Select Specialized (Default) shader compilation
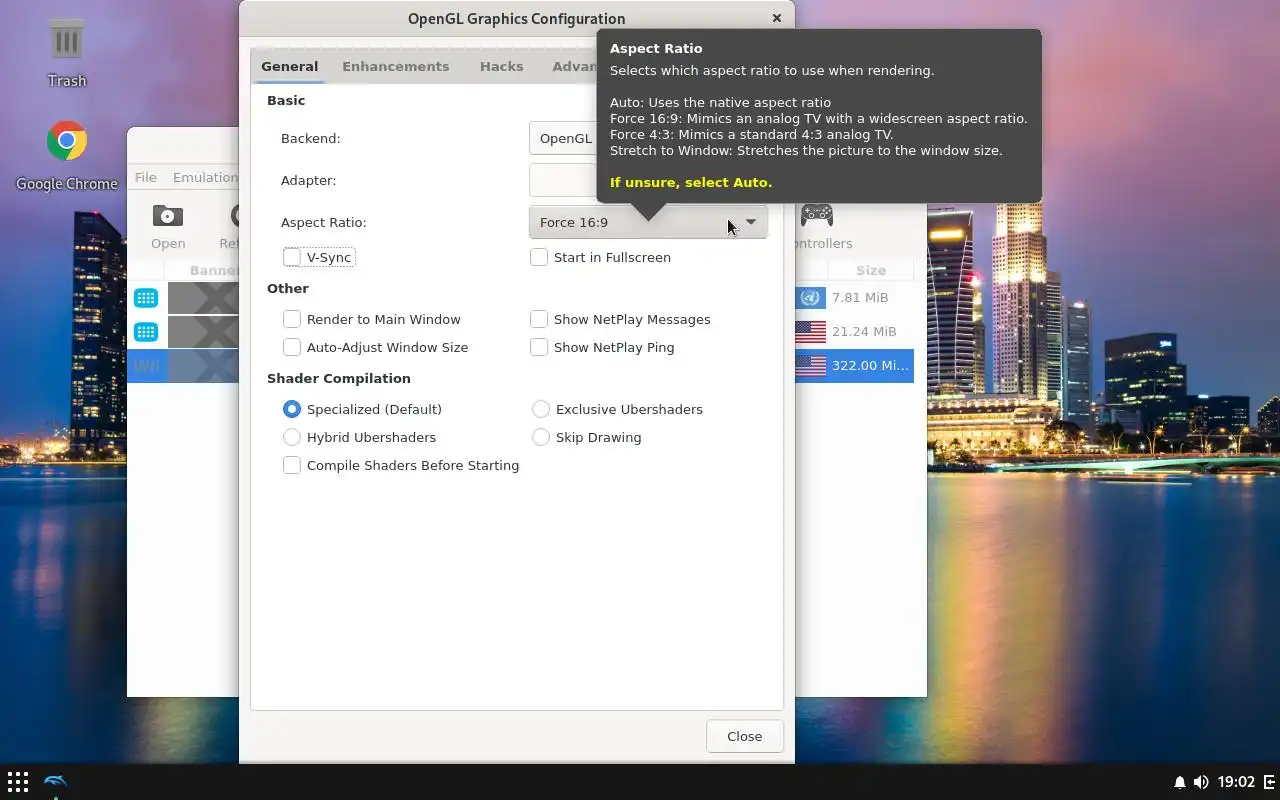Viewport: 1280px width, 800px height. point(292,409)
